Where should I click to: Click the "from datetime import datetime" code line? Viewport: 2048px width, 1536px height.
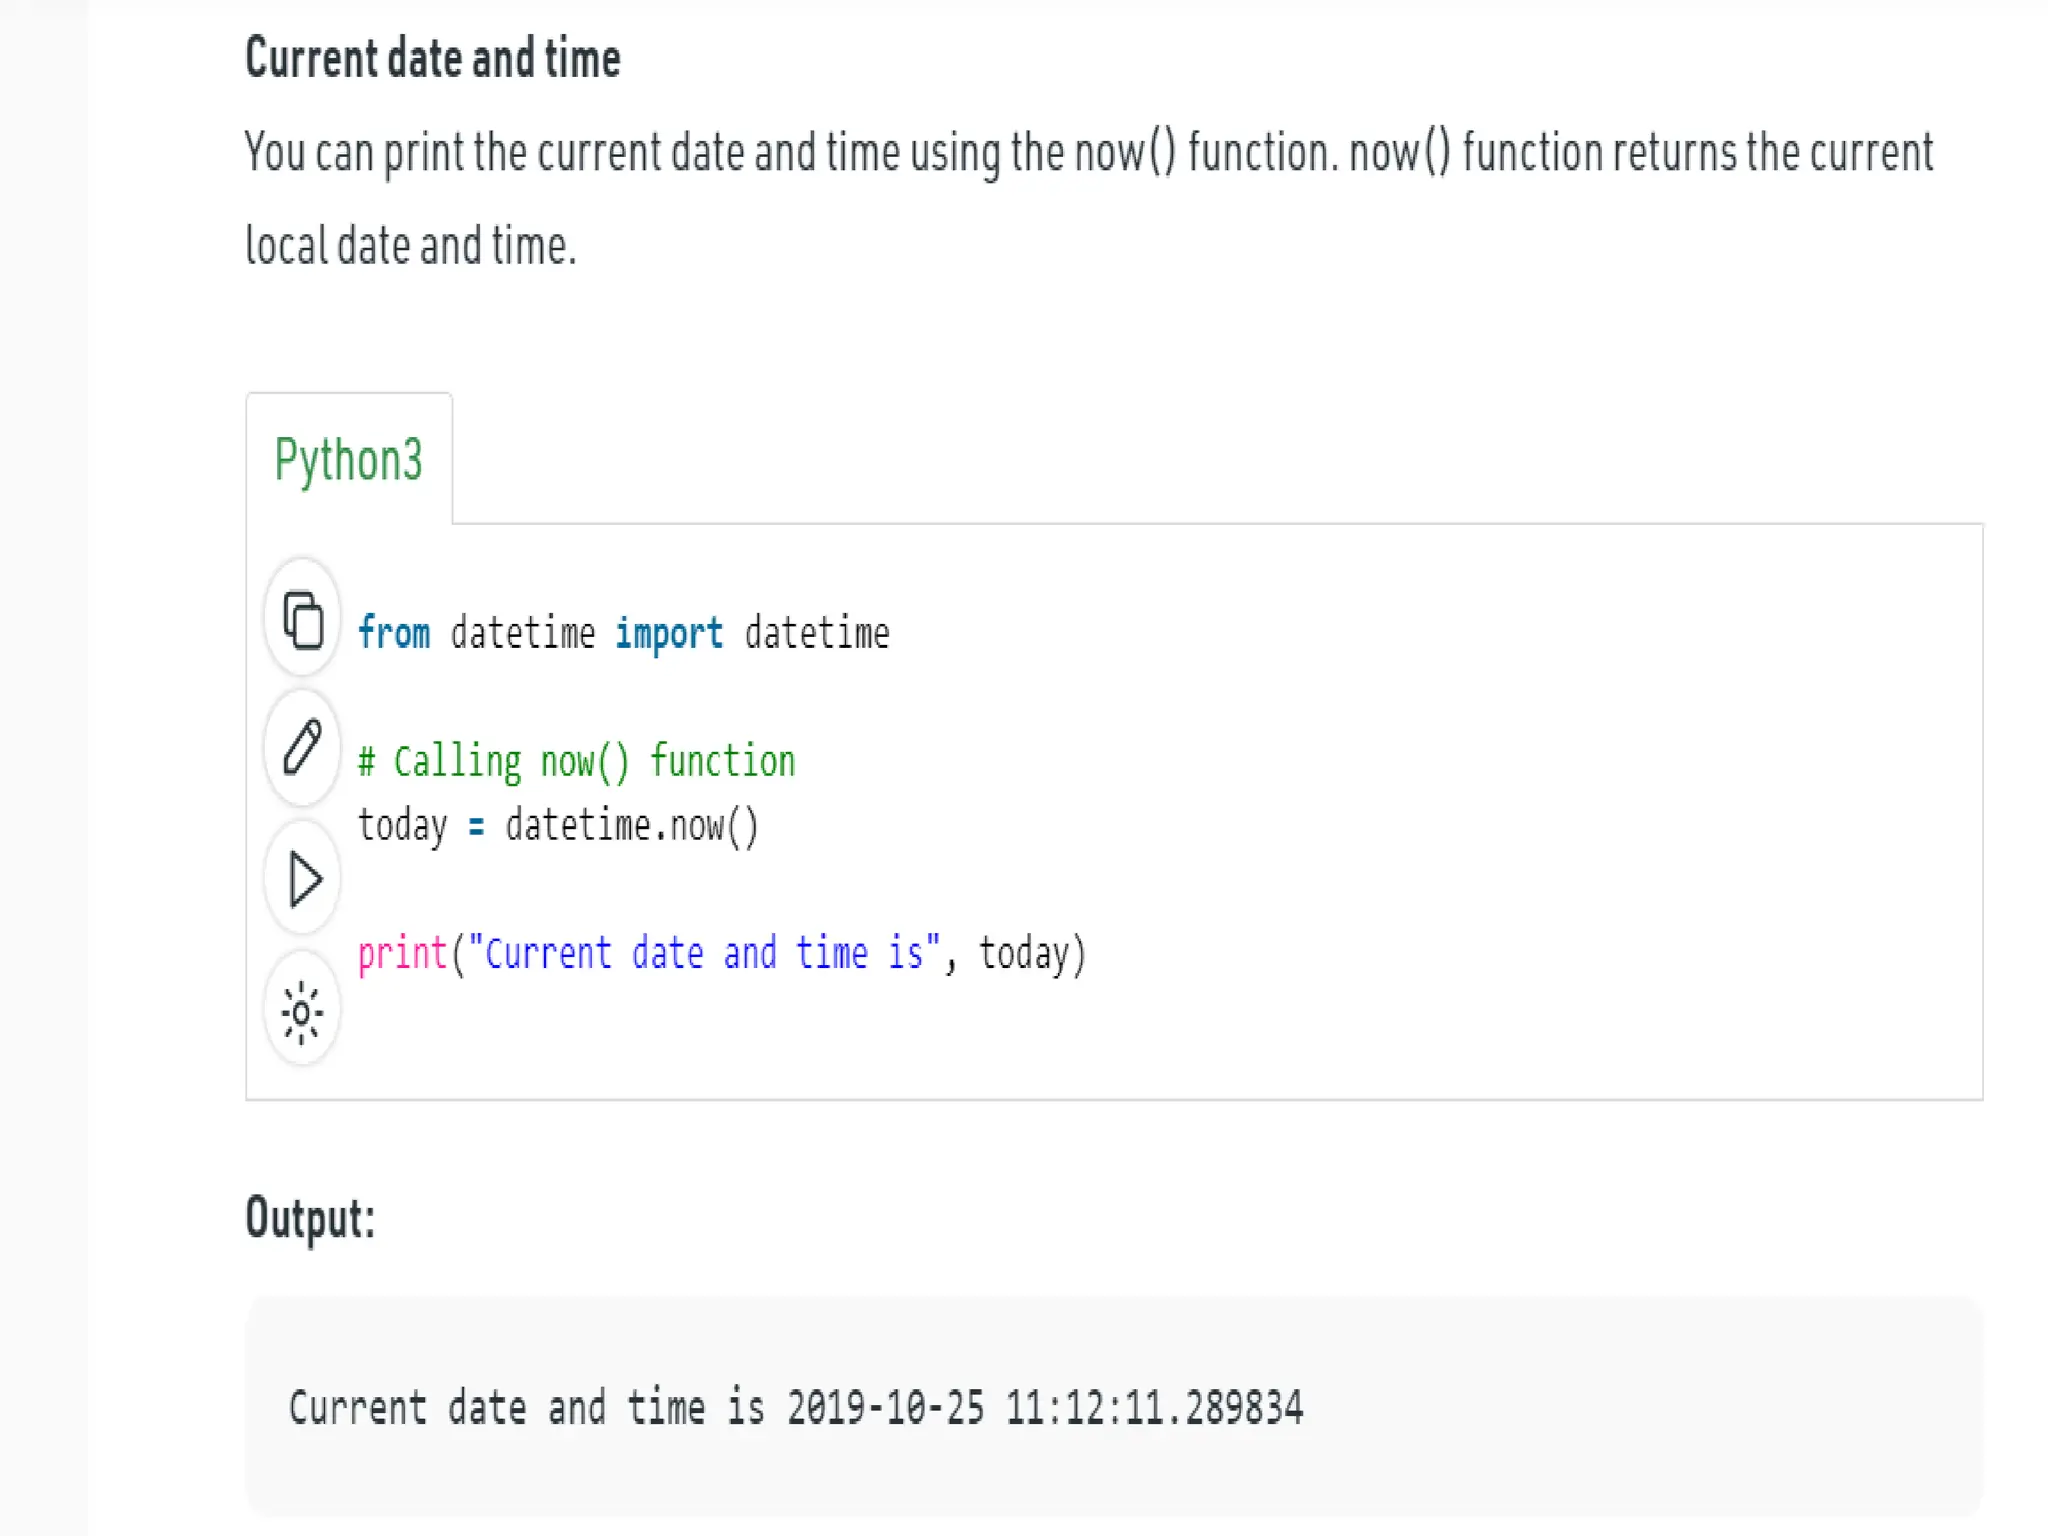623,634
